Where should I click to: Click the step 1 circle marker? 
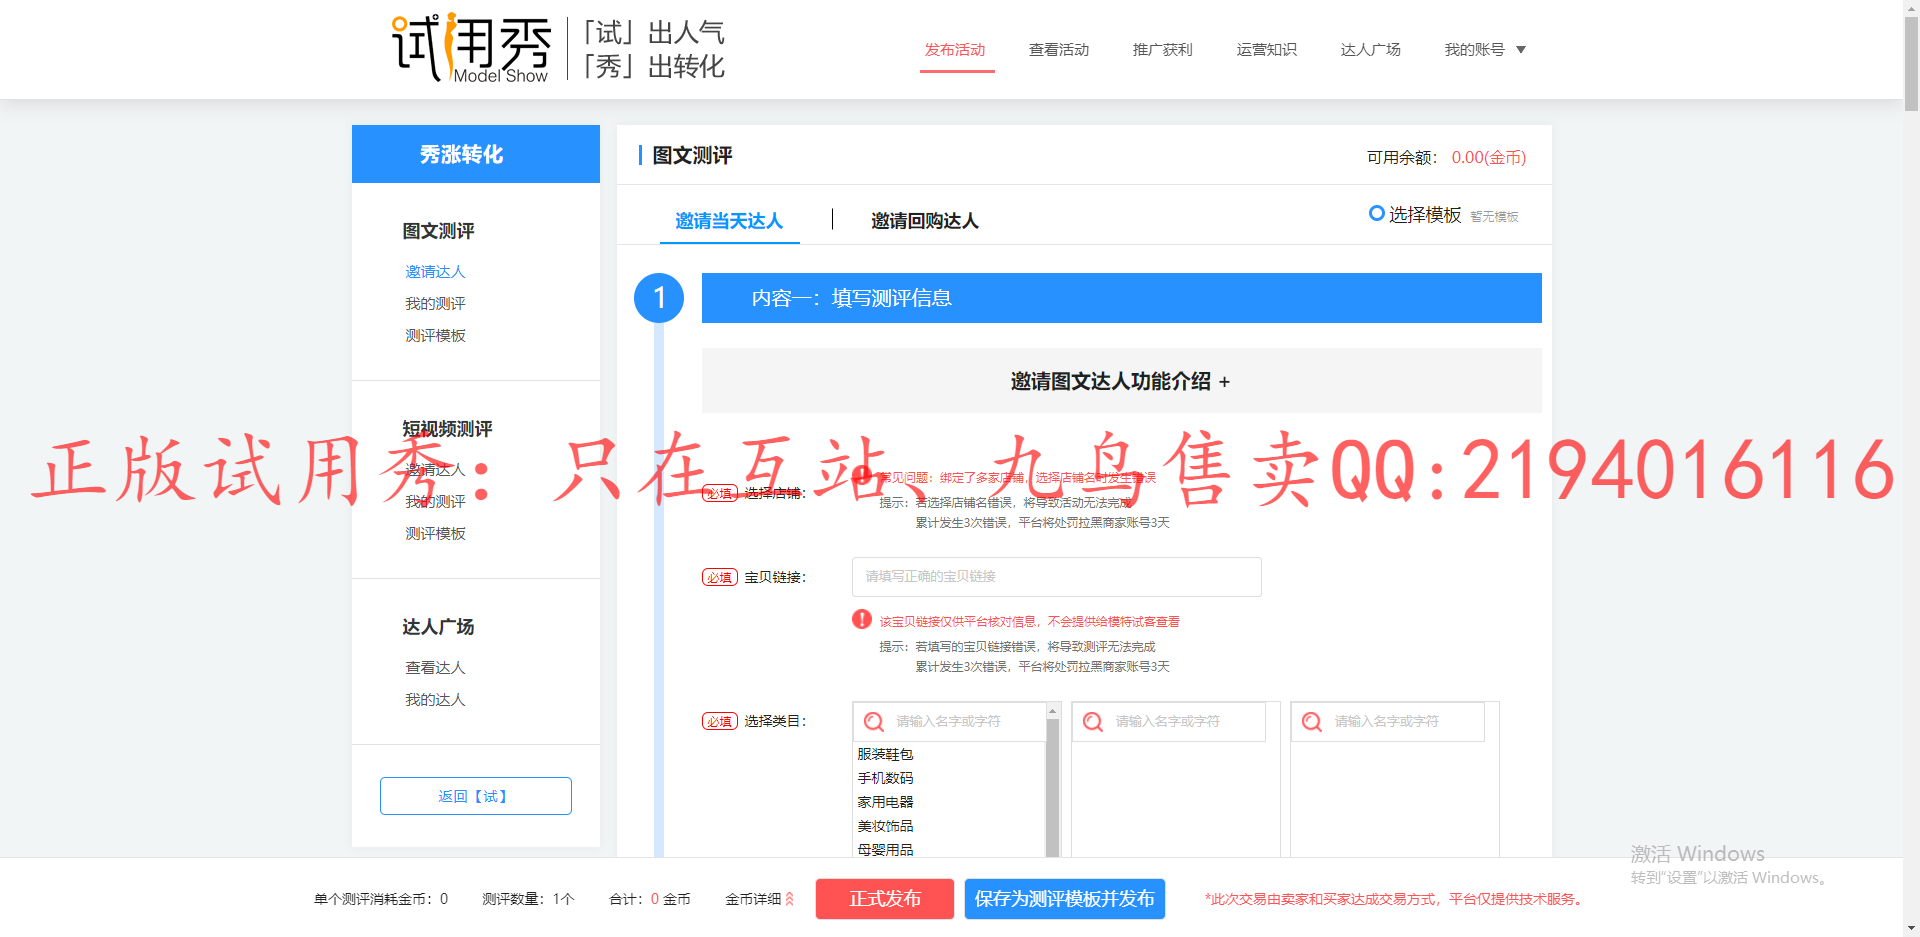point(659,298)
